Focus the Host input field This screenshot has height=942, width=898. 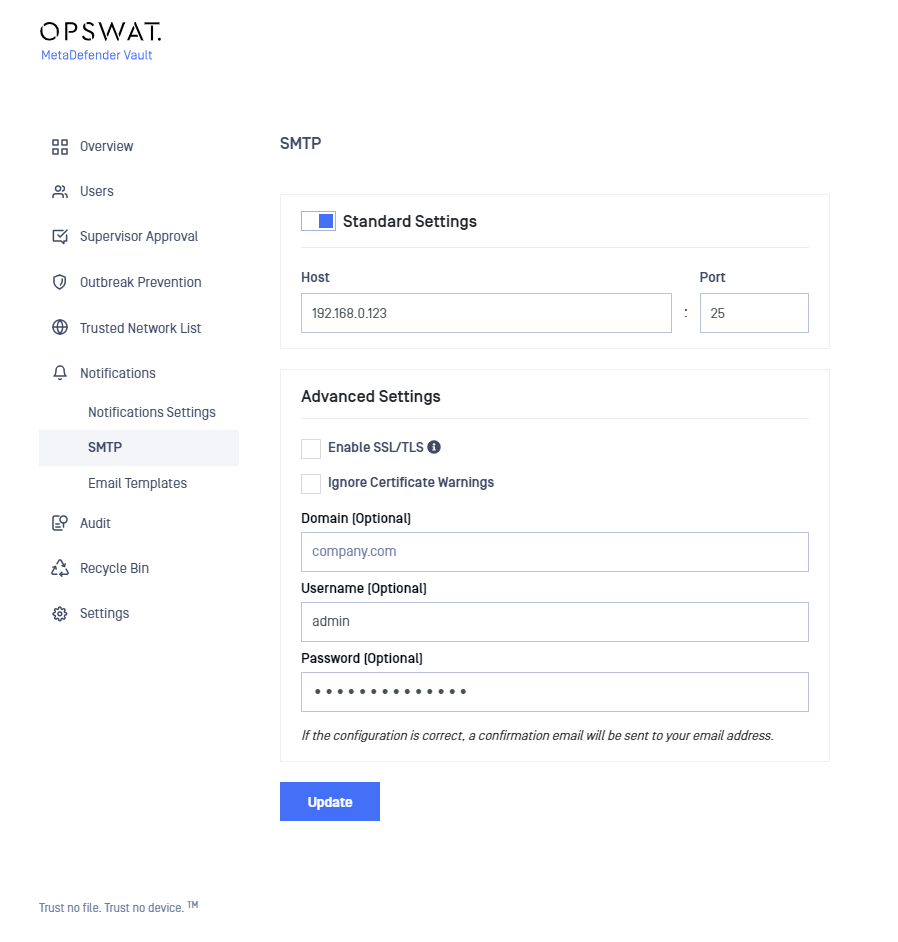486,313
